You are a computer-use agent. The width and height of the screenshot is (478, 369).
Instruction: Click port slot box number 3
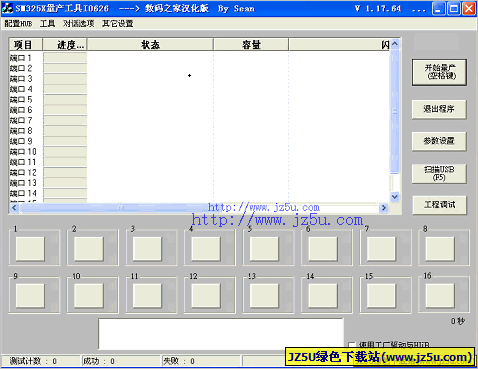(147, 249)
